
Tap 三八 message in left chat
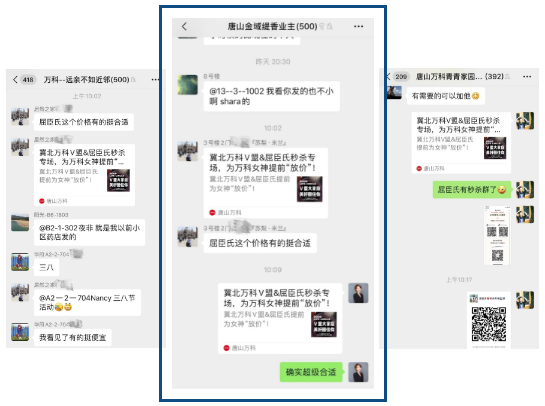pos(46,267)
